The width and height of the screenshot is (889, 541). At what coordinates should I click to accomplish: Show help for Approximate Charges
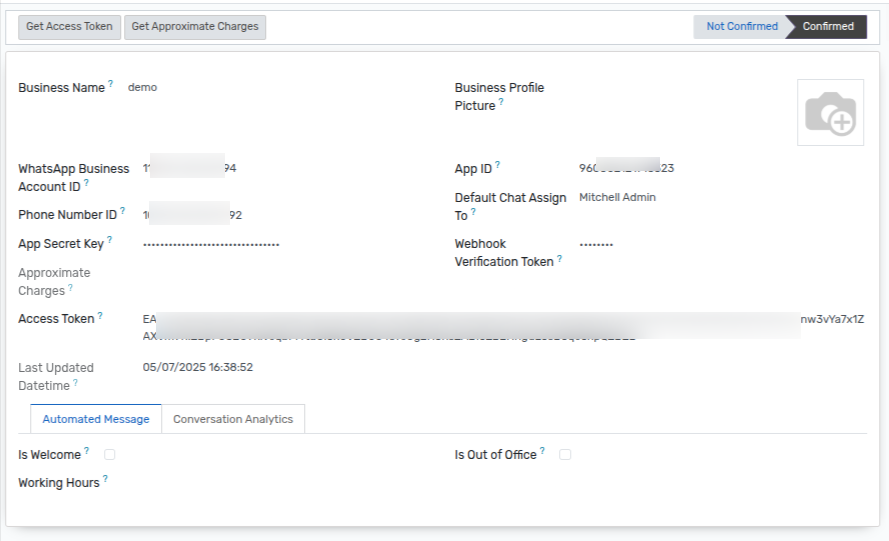[x=70, y=287]
